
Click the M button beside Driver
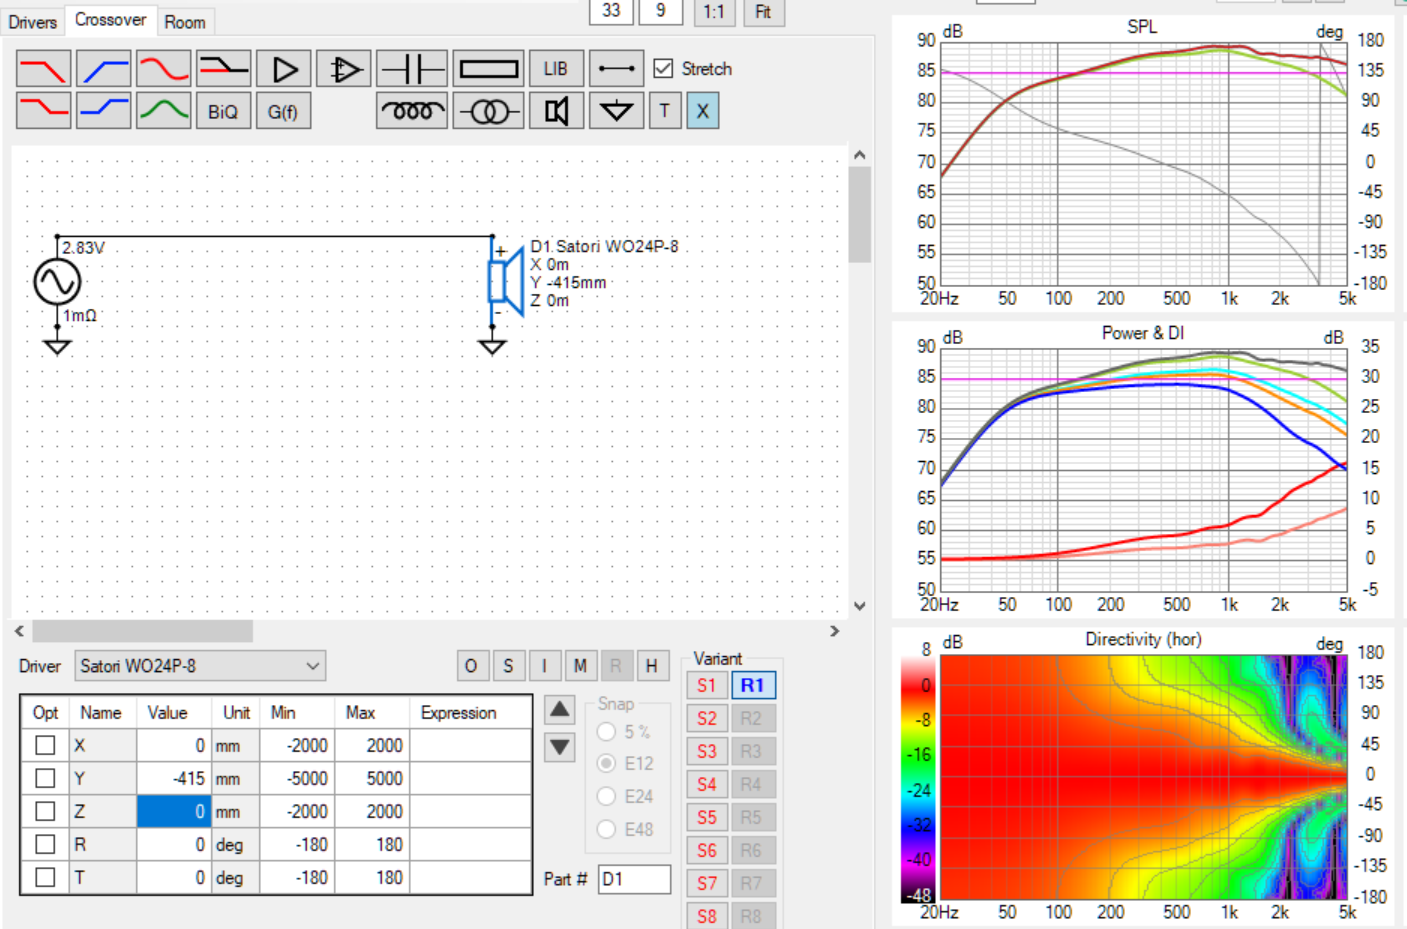[x=580, y=666]
